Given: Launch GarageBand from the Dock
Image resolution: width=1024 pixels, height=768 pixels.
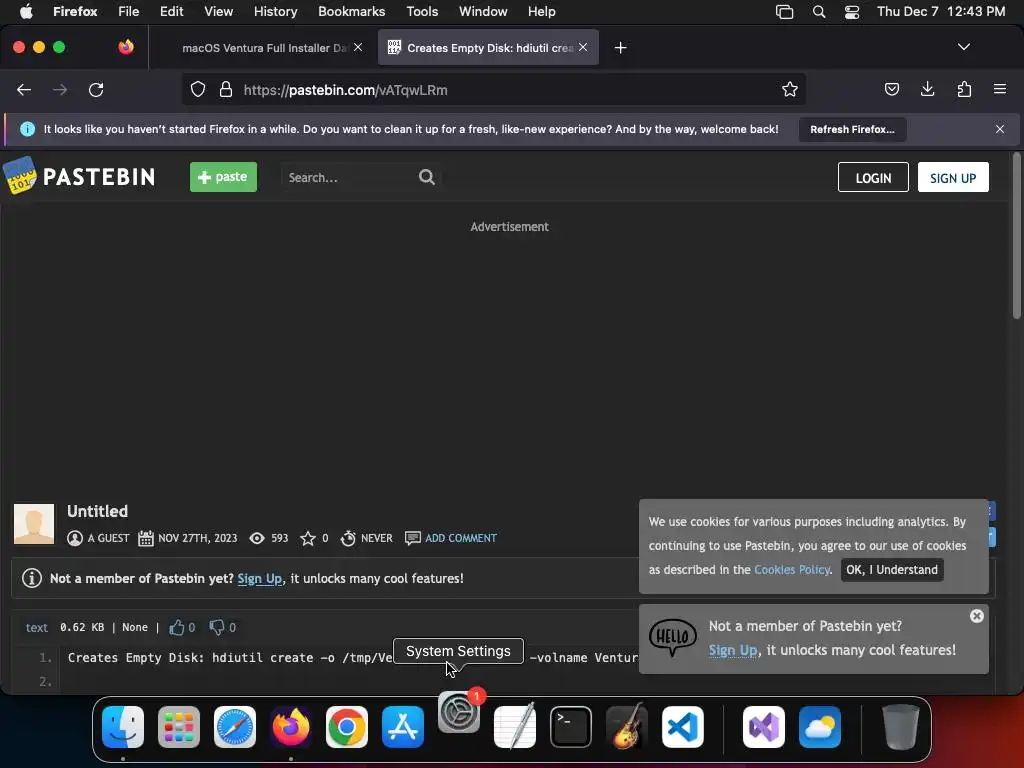Looking at the screenshot, I should (627, 727).
